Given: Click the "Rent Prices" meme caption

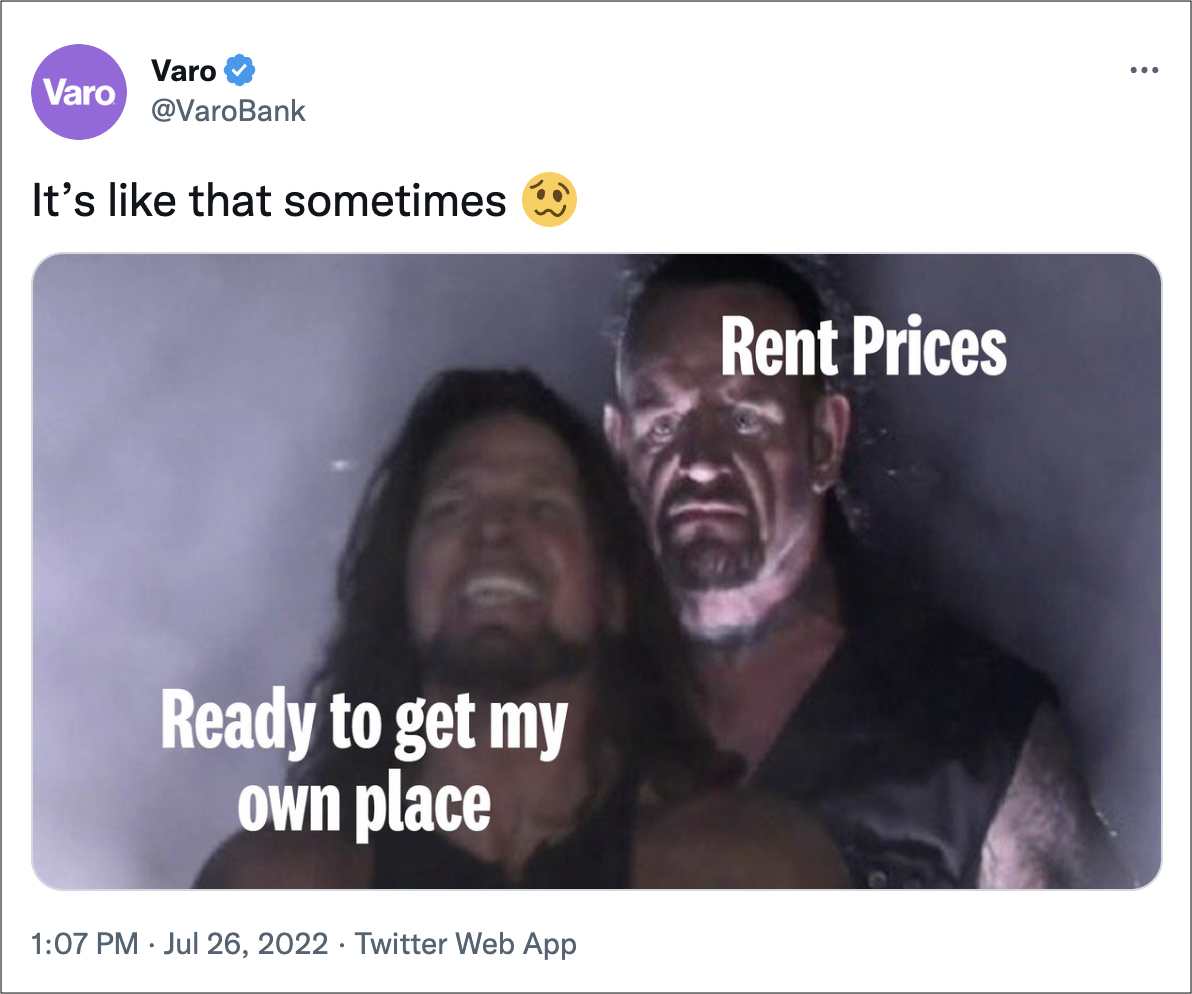Looking at the screenshot, I should 864,347.
